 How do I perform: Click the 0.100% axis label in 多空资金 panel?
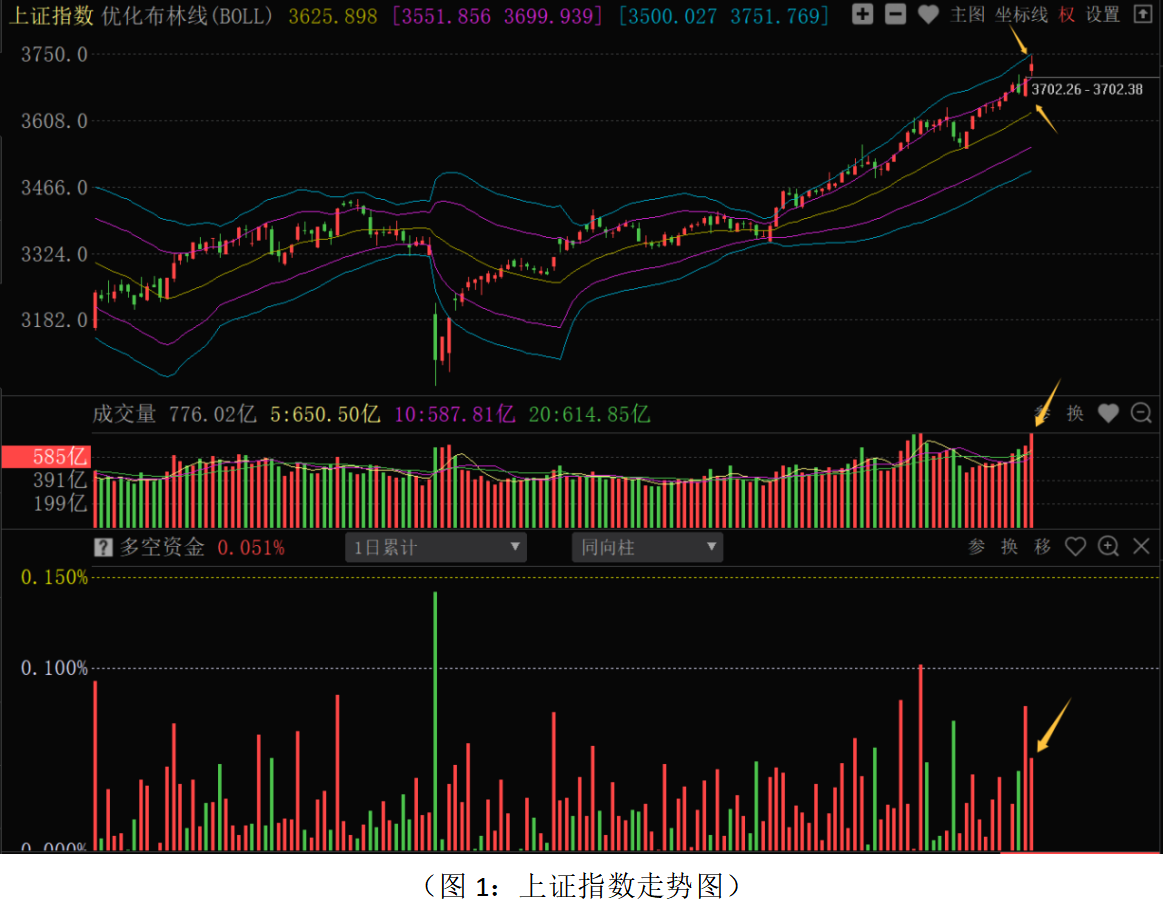[54, 668]
